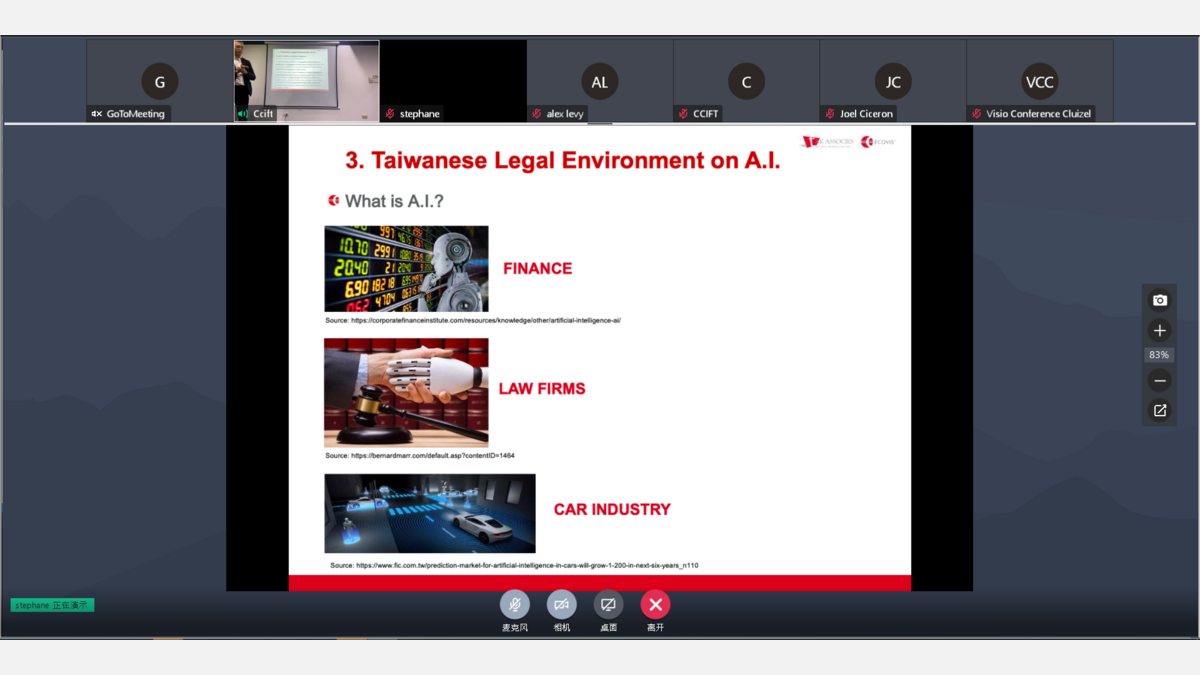Select stephane's black video tile
Image resolution: width=1200 pixels, height=675 pixels.
[453, 76]
